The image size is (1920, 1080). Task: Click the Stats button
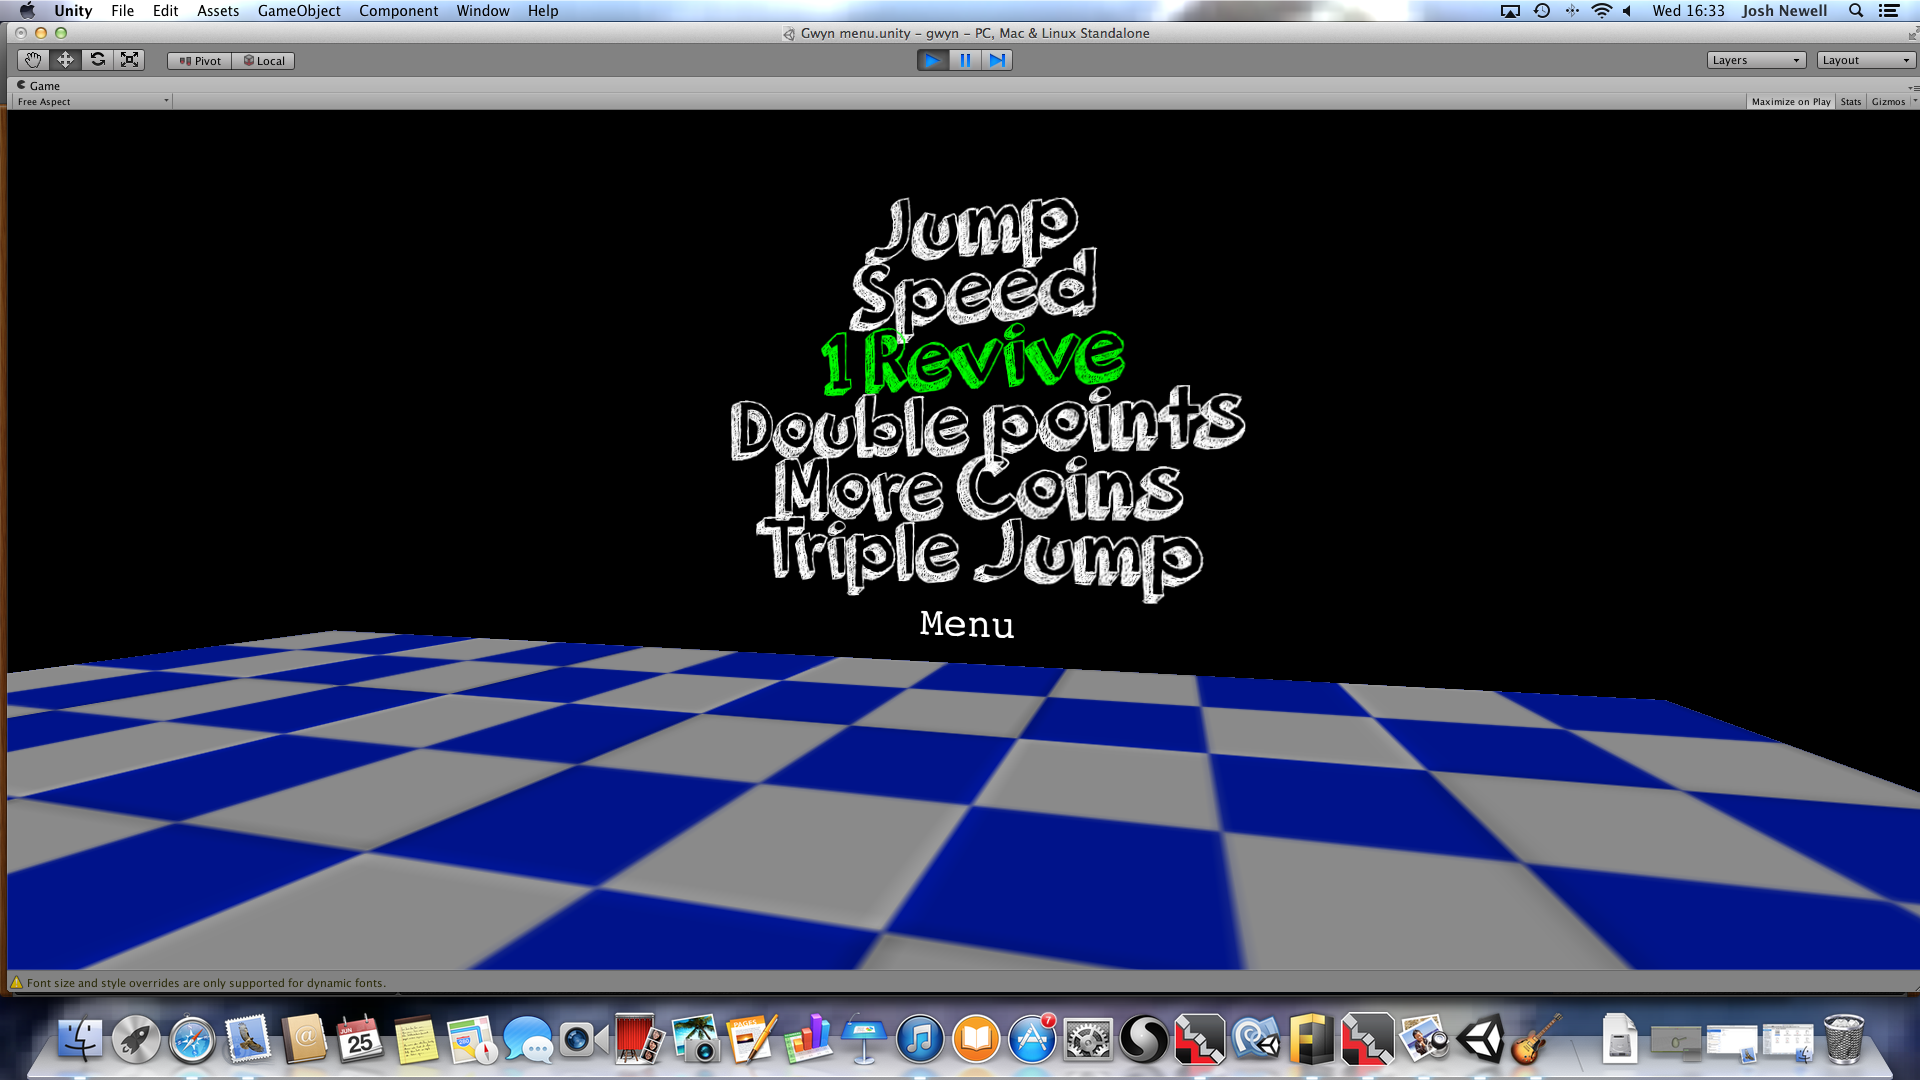1850,102
